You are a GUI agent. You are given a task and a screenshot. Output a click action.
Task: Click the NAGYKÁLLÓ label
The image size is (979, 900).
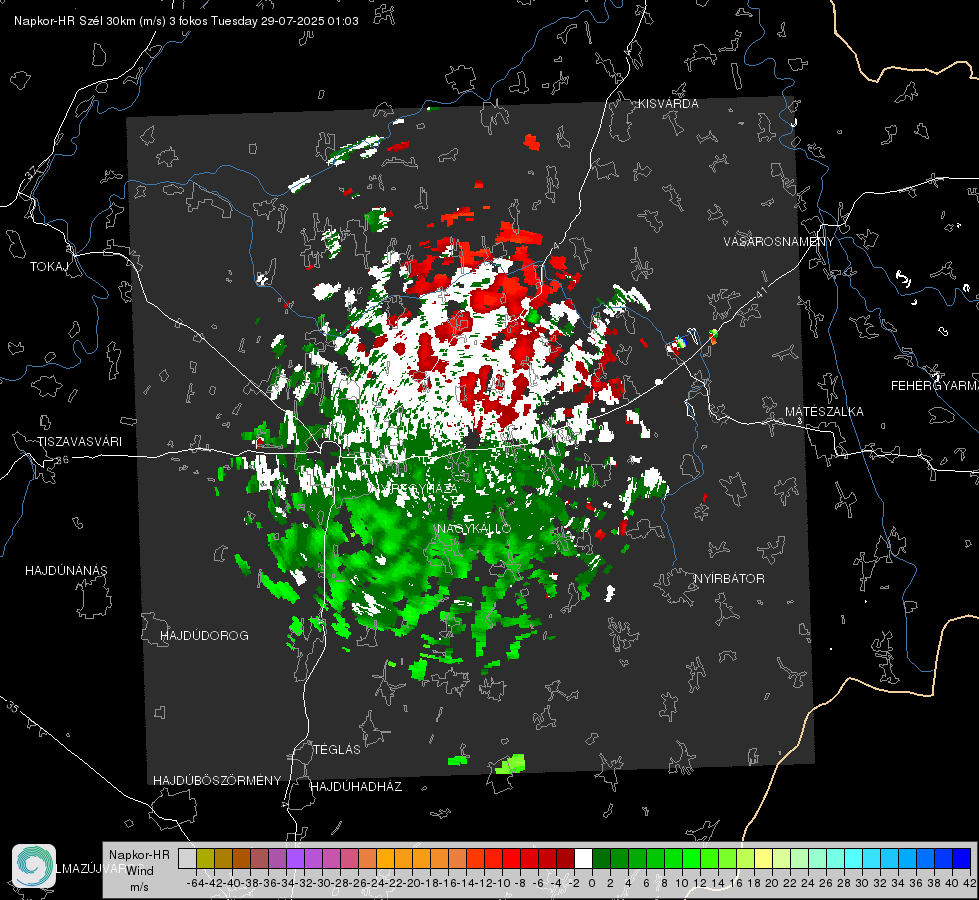(474, 528)
